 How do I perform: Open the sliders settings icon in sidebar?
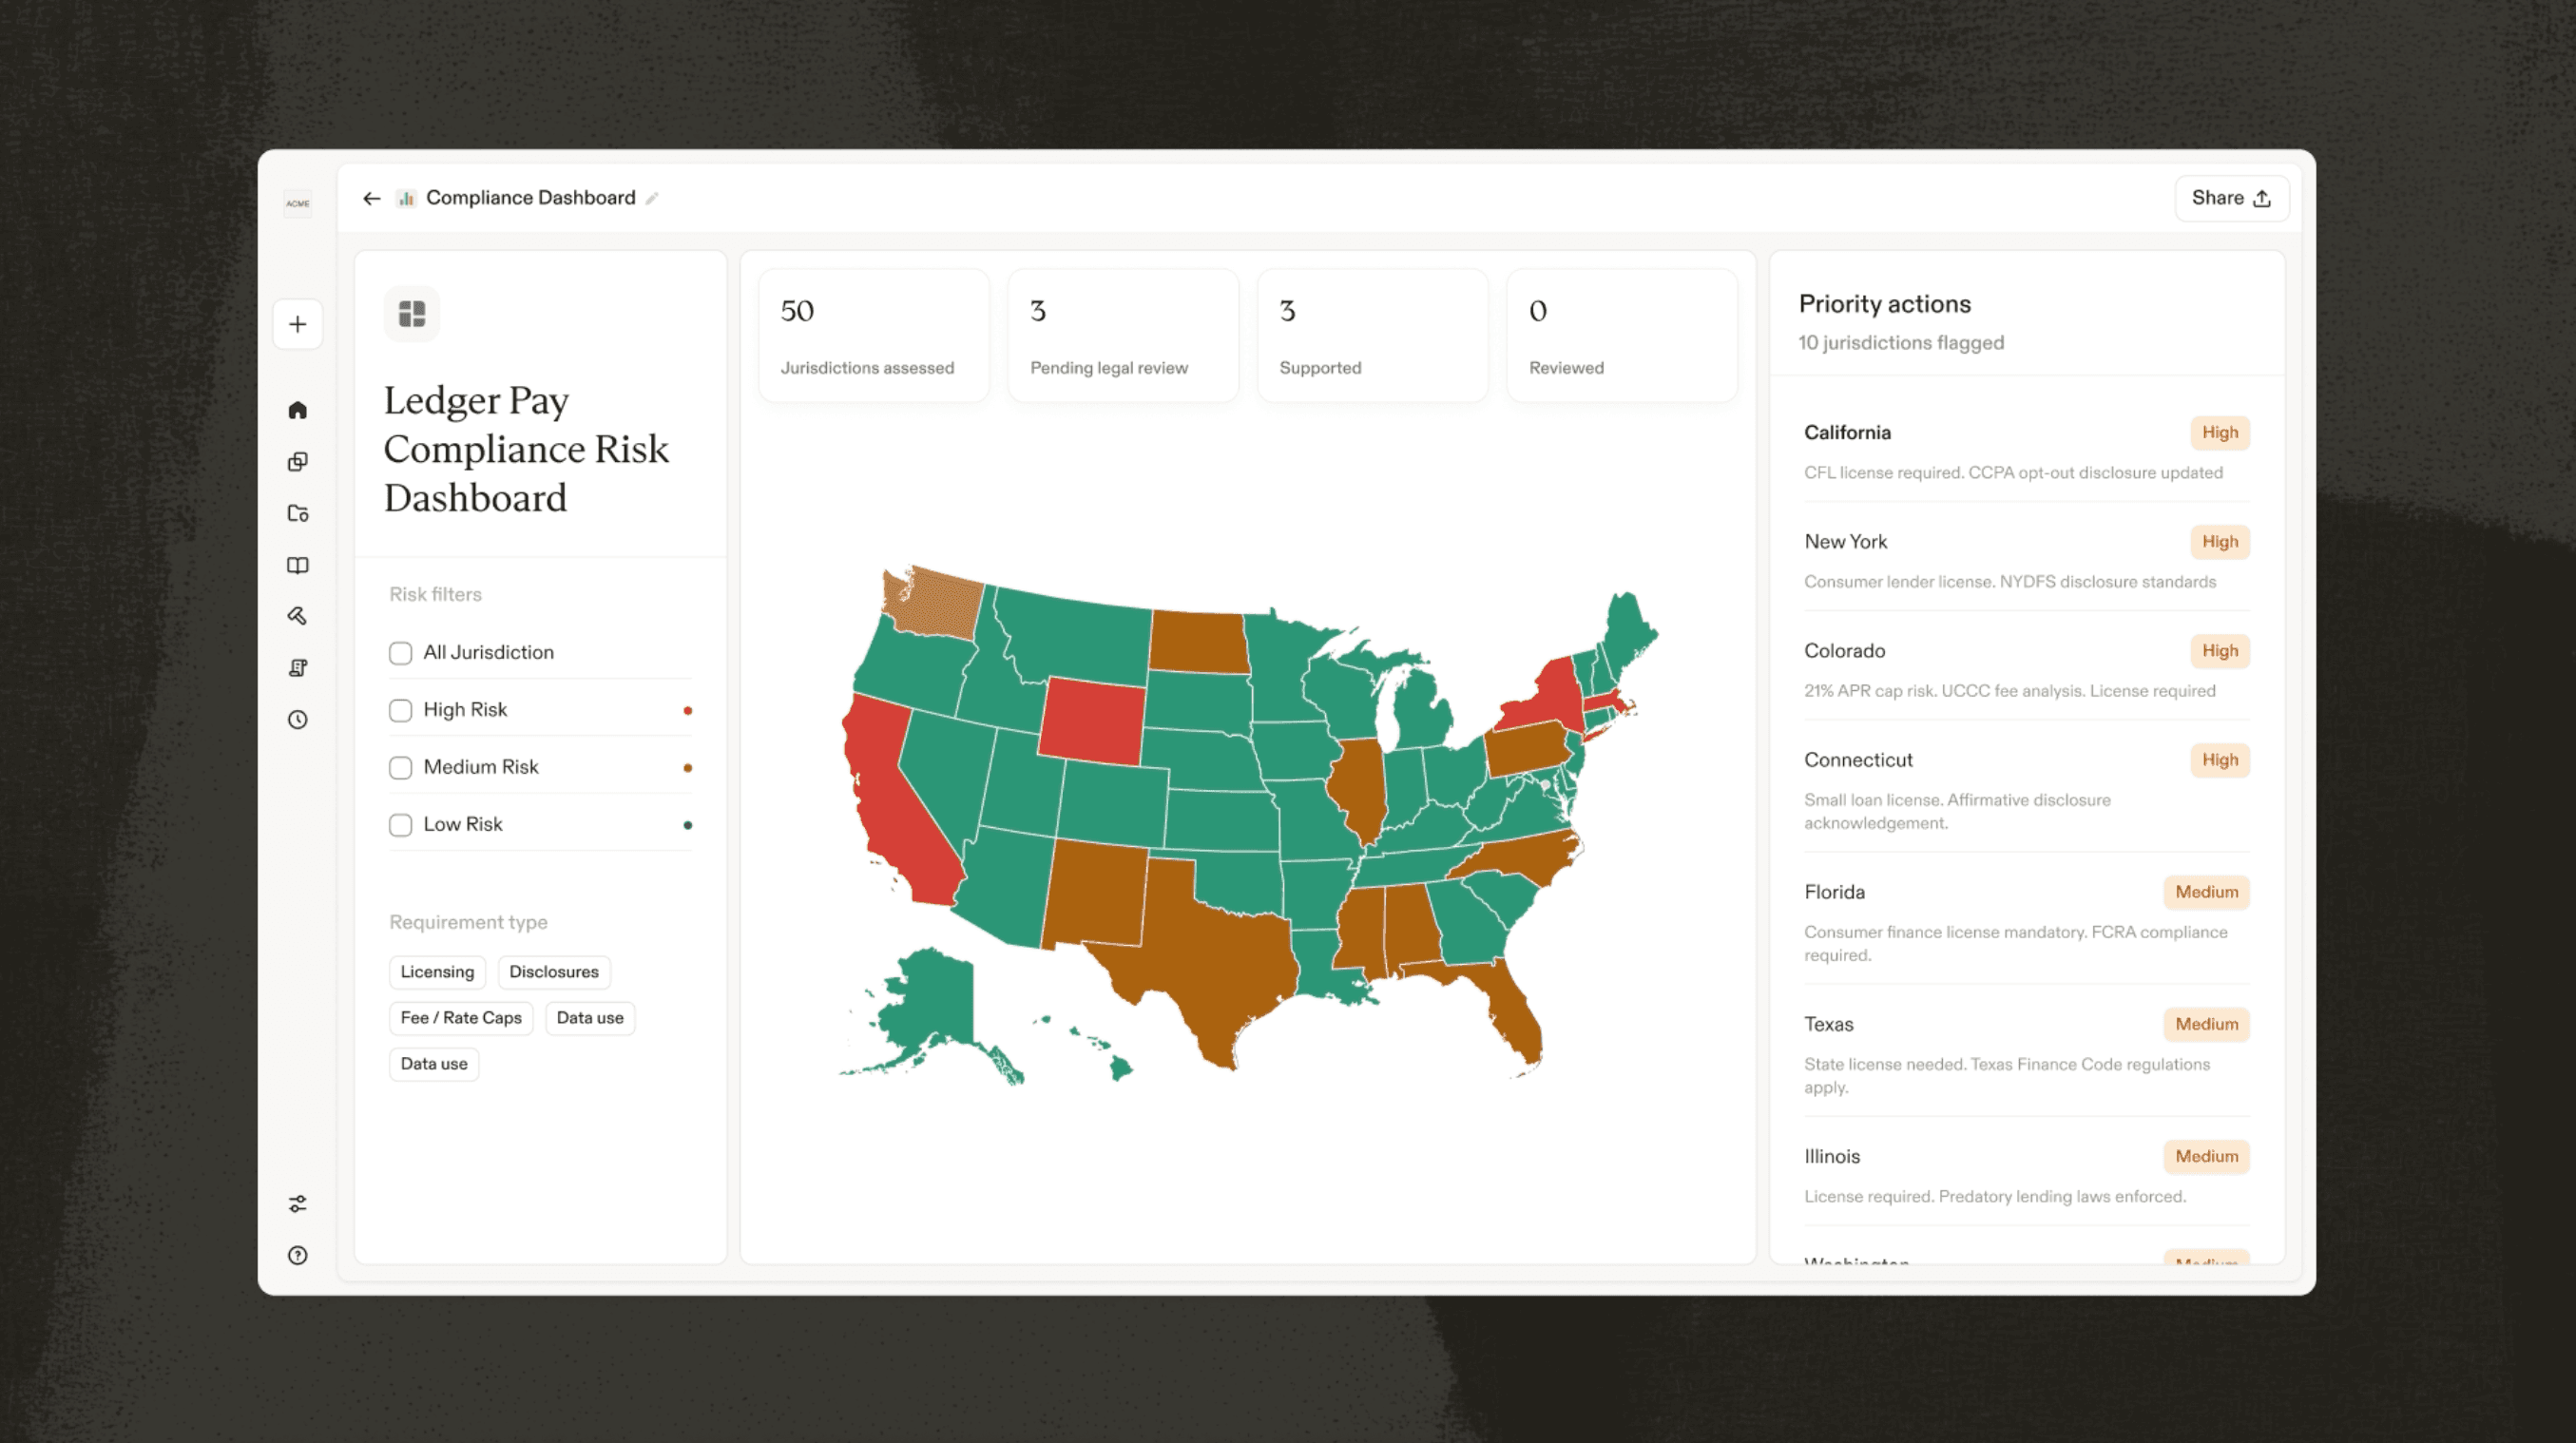pyautogui.click(x=297, y=1204)
